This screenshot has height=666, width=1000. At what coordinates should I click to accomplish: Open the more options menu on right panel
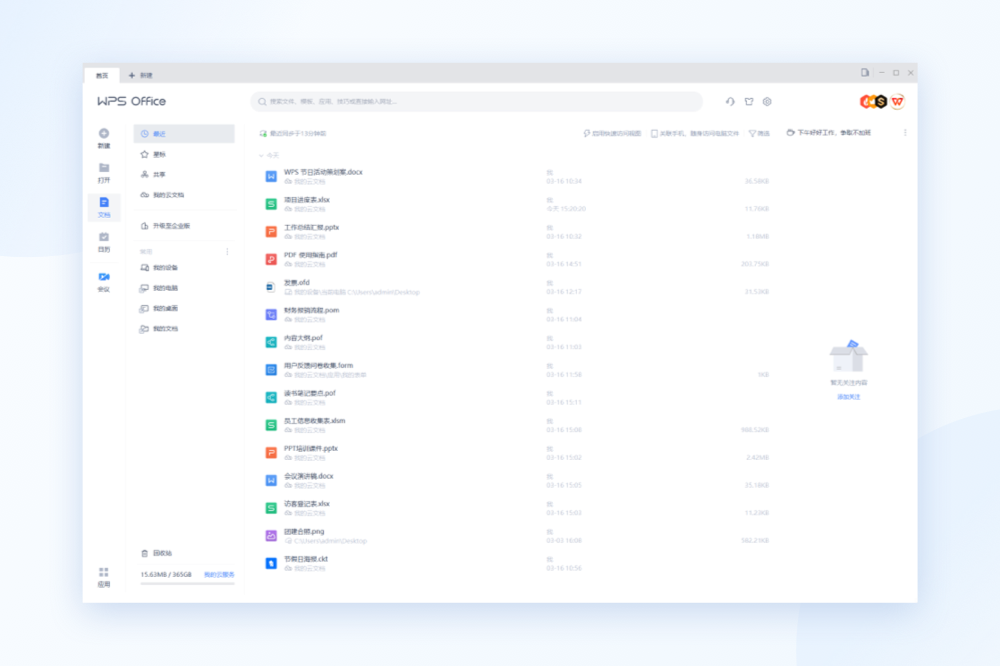pos(905,132)
